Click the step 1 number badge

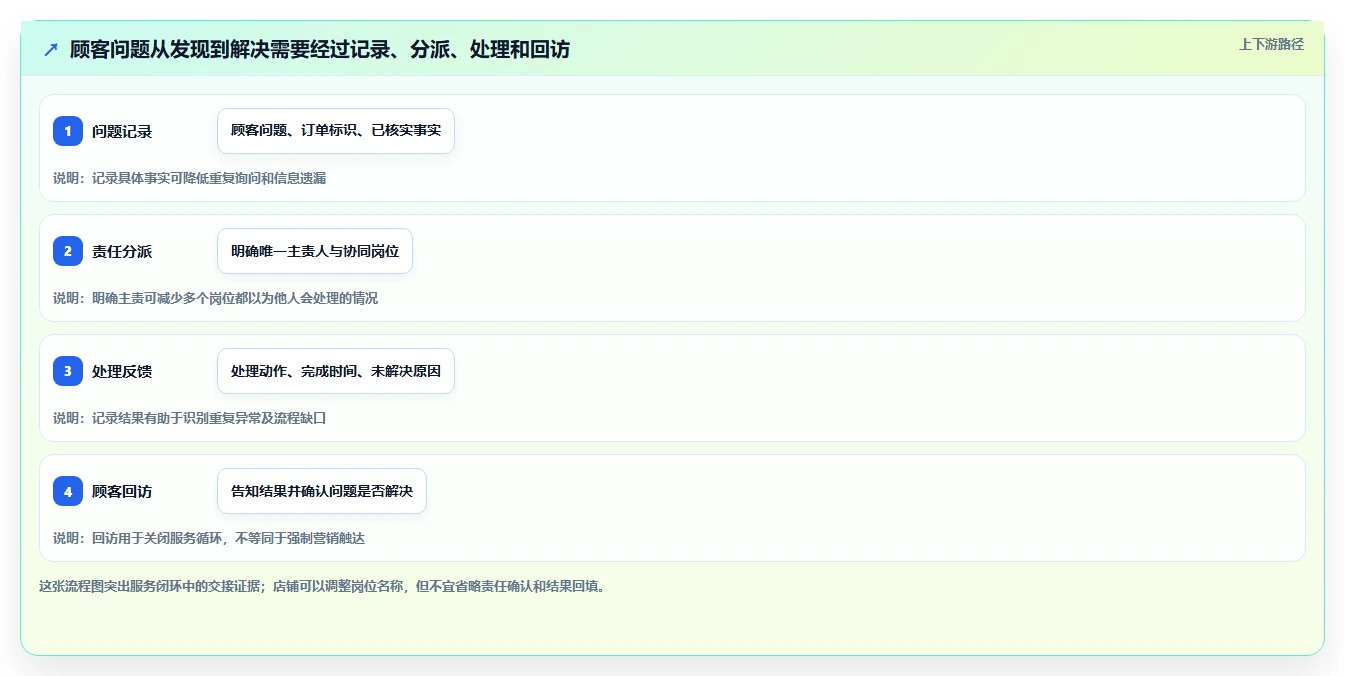(68, 131)
